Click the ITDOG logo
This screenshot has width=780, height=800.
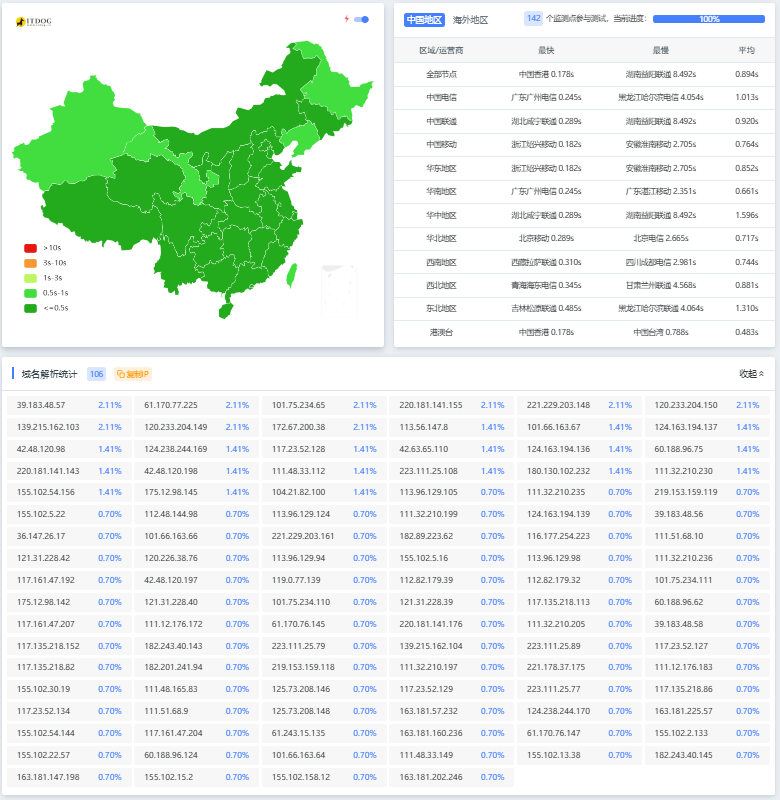click(34, 22)
